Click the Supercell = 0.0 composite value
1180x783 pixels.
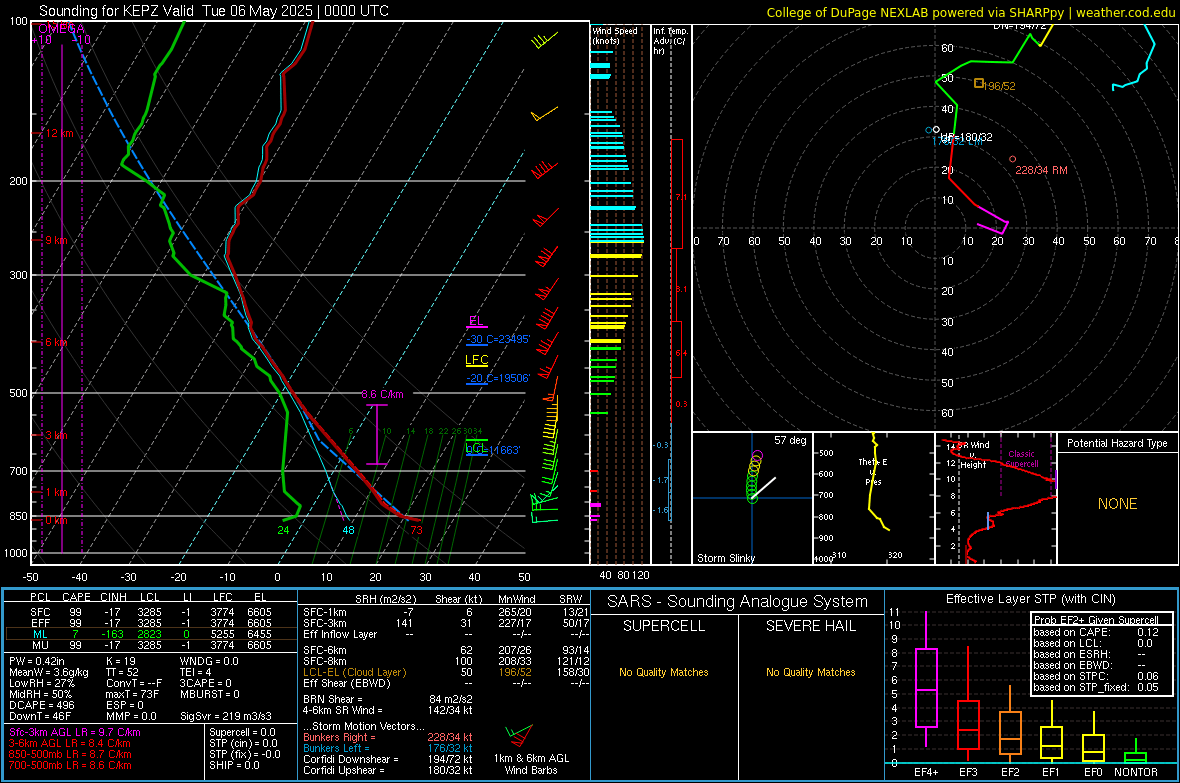242,732
